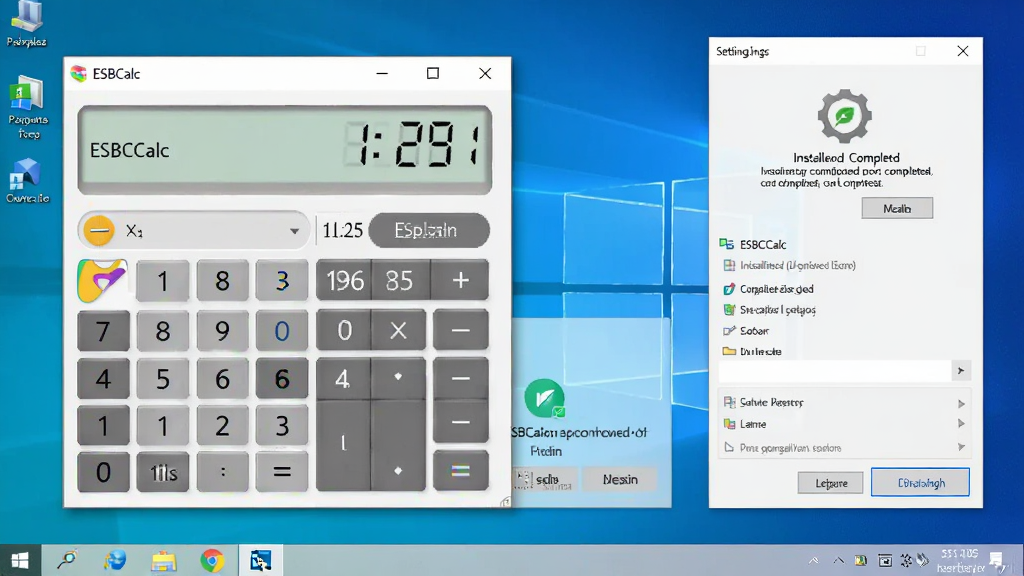The height and width of the screenshot is (576, 1024).
Task: Click the blue 0 calculator key
Action: [x=281, y=330]
